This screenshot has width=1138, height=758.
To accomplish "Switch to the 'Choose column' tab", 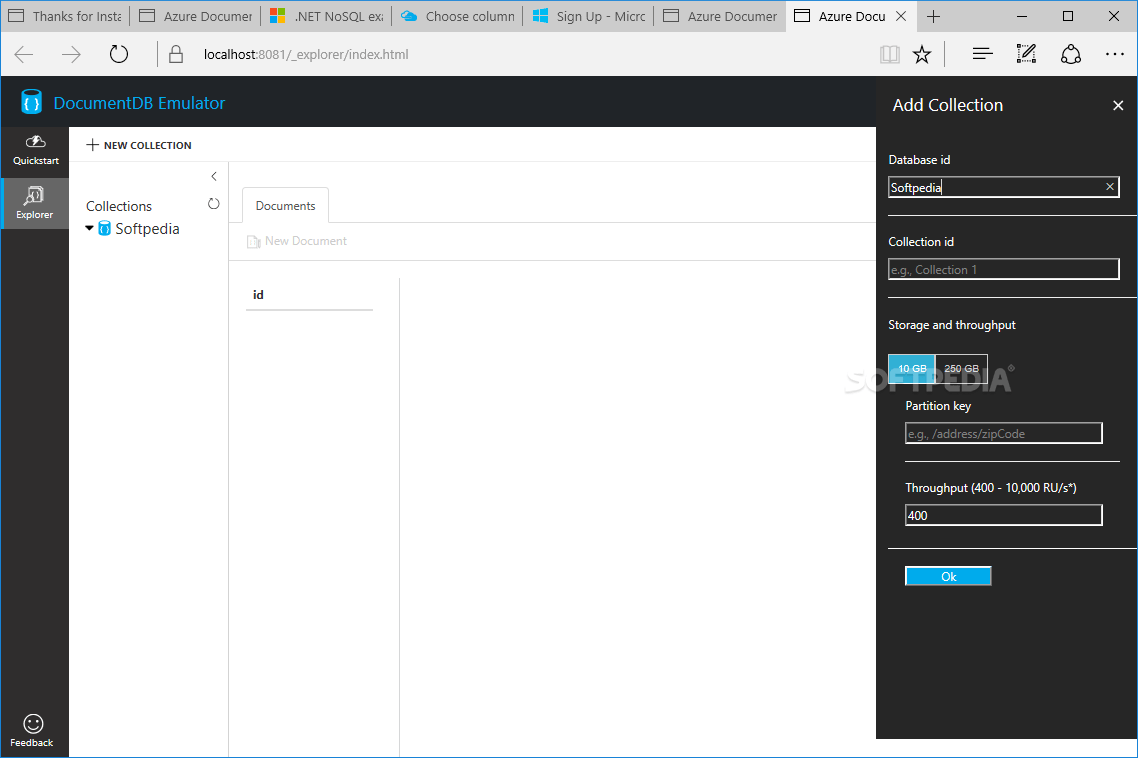I will coord(457,16).
